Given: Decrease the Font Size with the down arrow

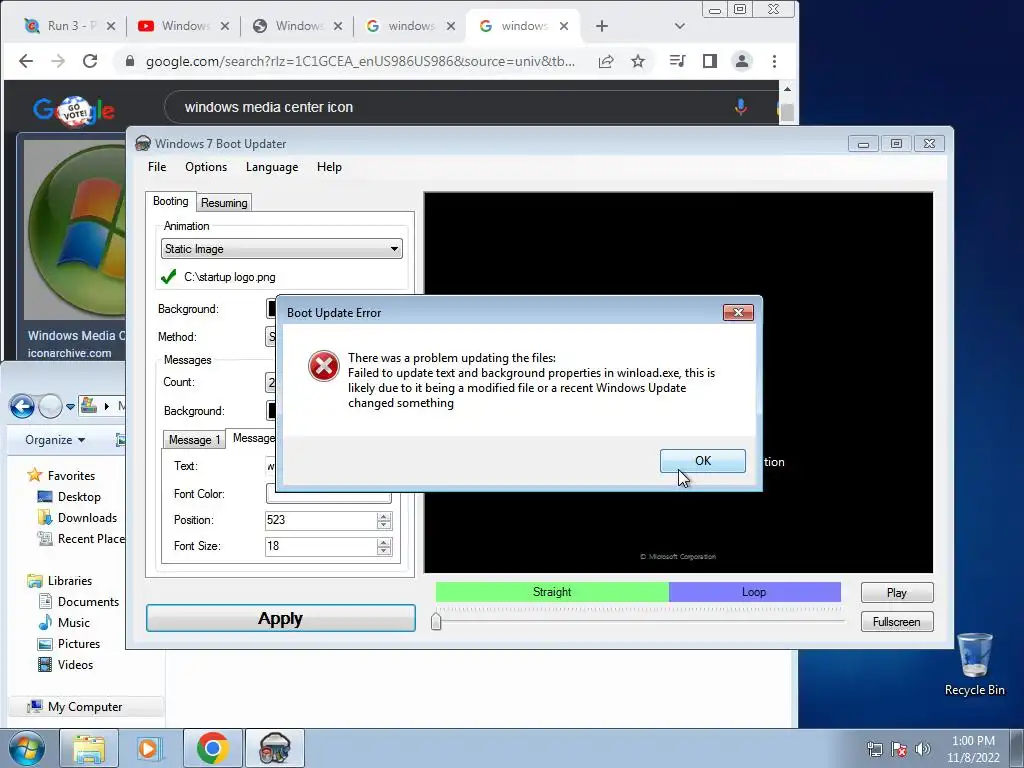Looking at the screenshot, I should coord(384,551).
